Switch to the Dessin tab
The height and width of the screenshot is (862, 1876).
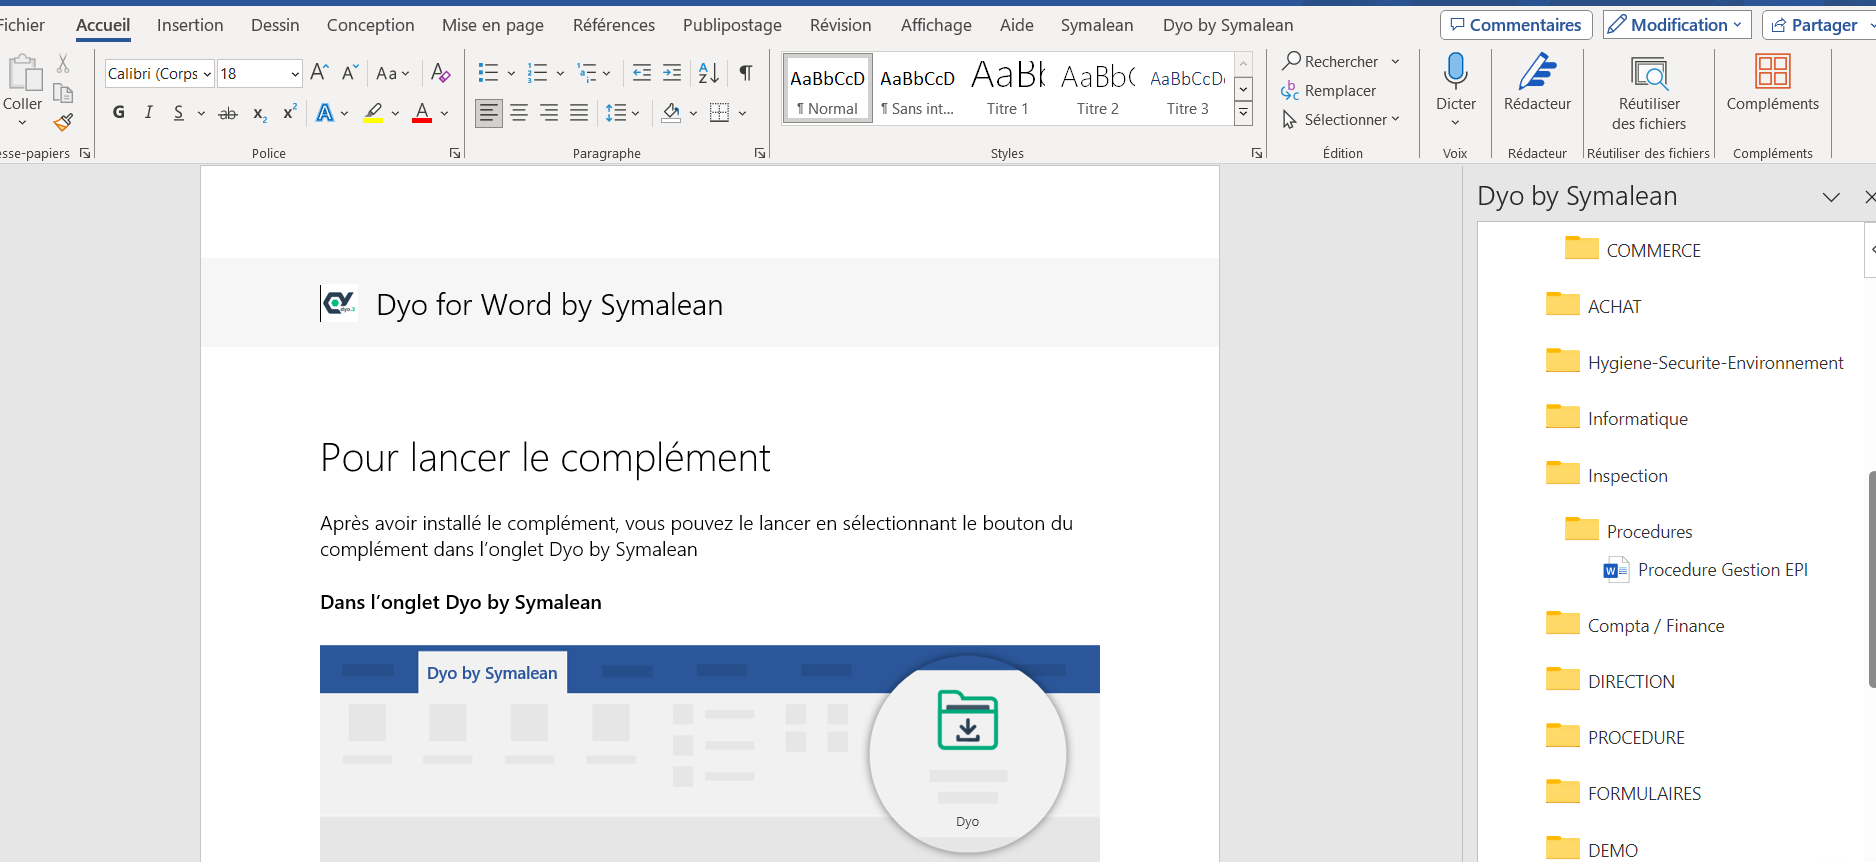tap(275, 25)
